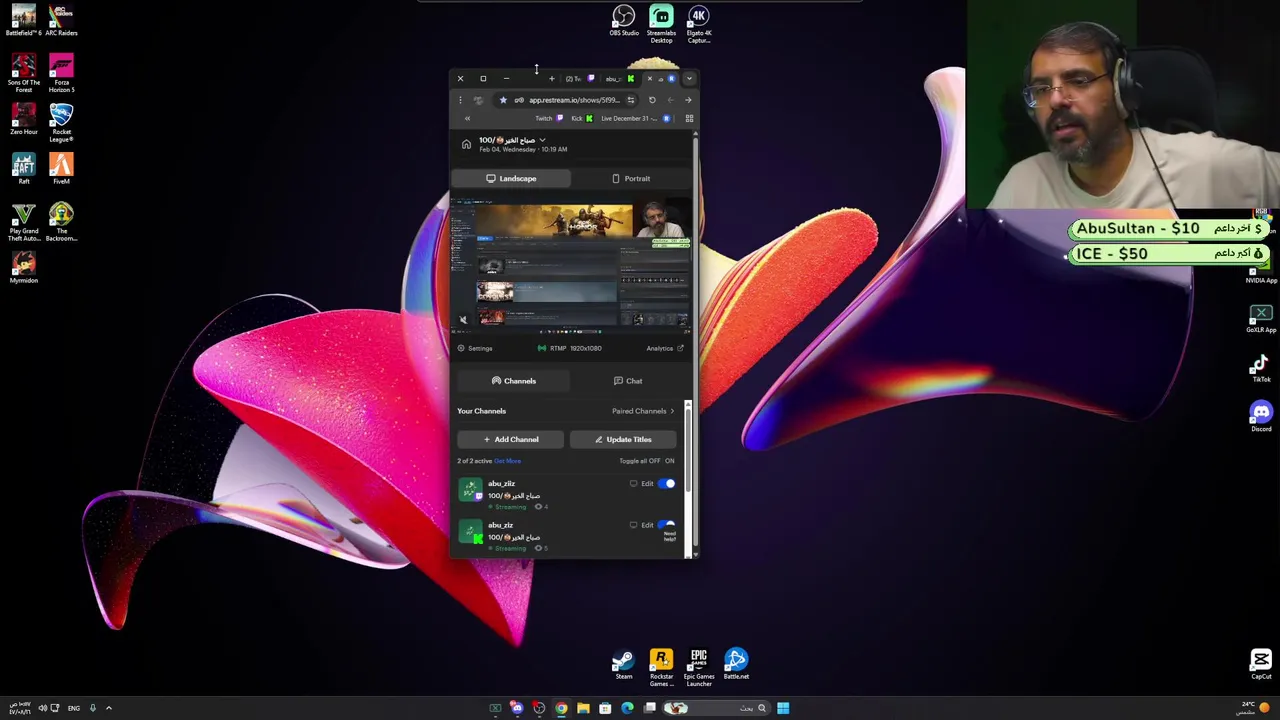Open Restream Settings
Viewport: 1280px width, 720px height.
point(475,348)
